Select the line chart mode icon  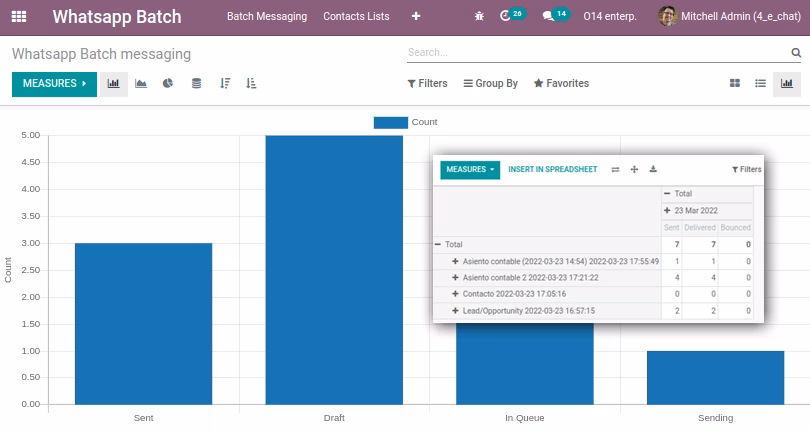(x=141, y=84)
